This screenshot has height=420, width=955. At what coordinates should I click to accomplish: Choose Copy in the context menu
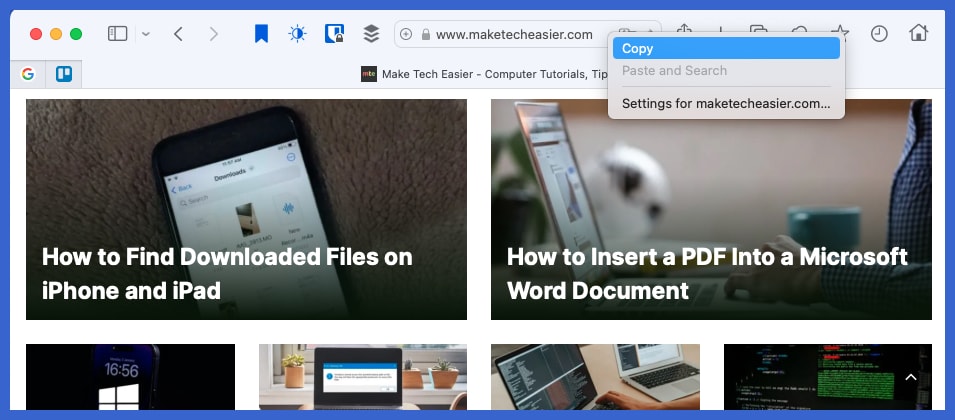[726, 49]
